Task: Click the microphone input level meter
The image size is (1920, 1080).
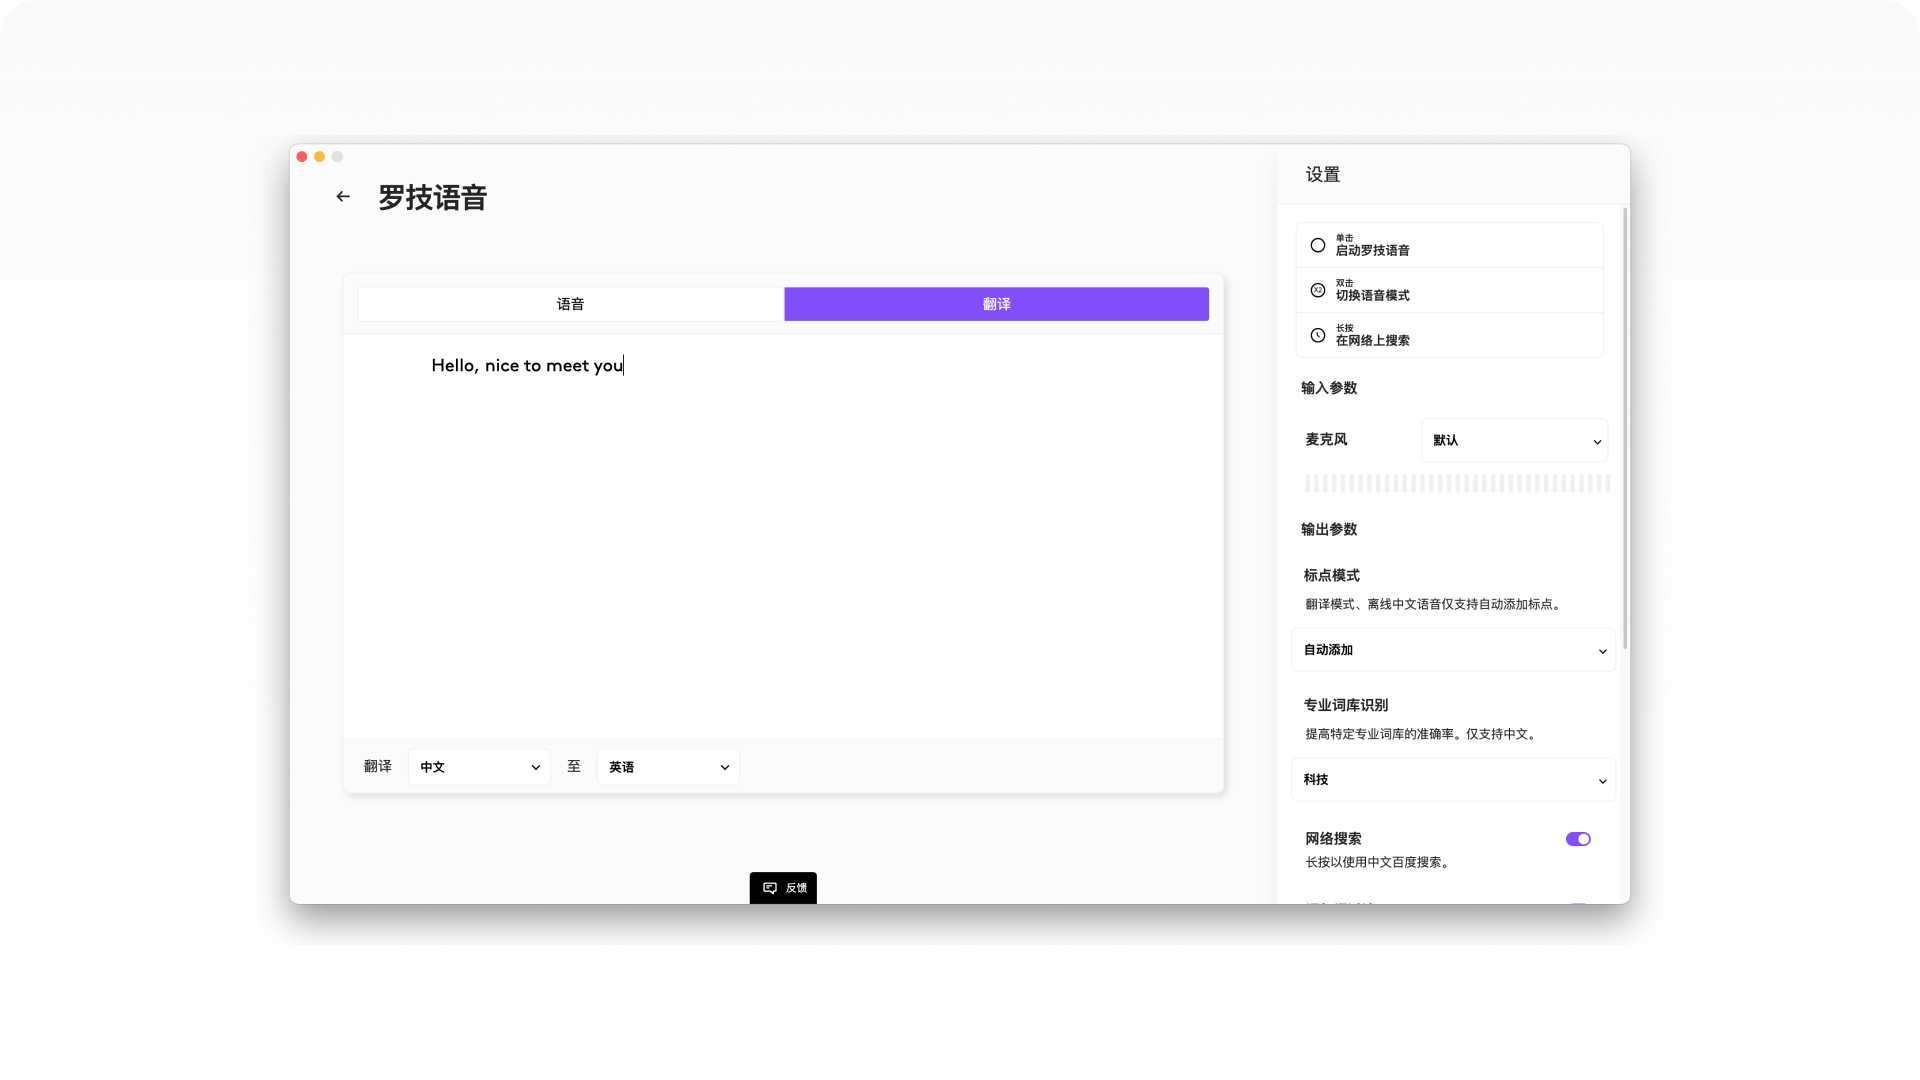Action: [1457, 484]
